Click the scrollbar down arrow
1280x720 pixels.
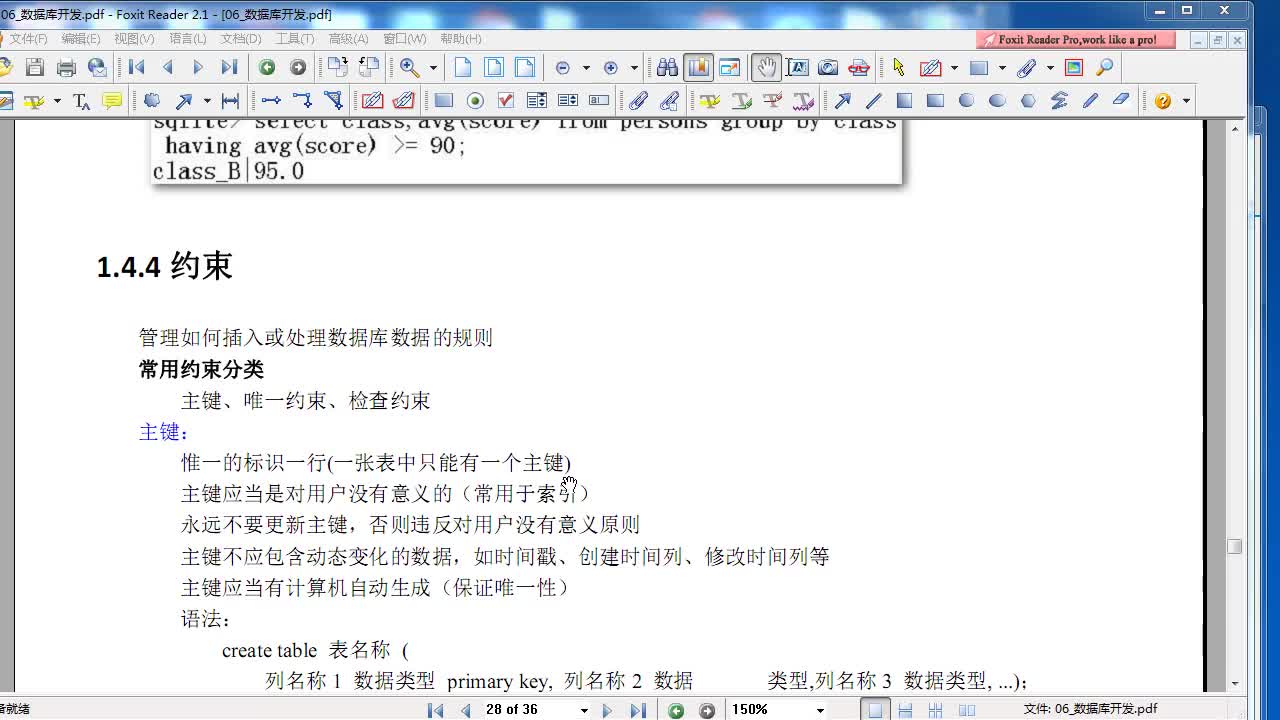(1235, 683)
